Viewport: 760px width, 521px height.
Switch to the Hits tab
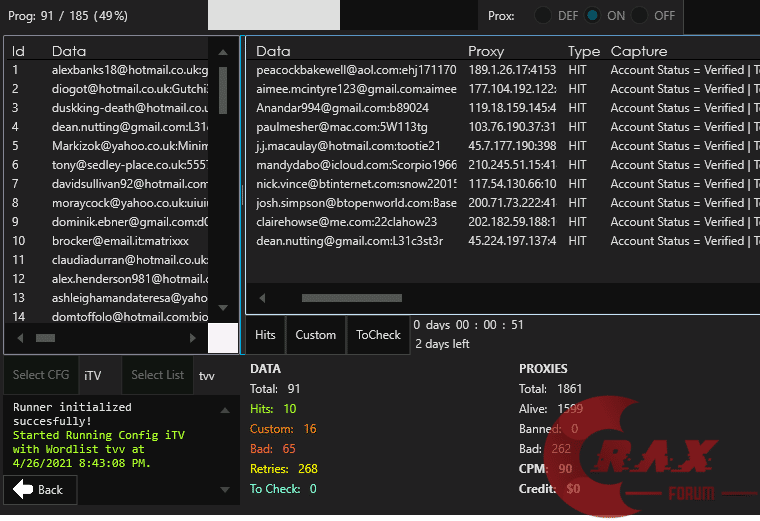pyautogui.click(x=265, y=335)
